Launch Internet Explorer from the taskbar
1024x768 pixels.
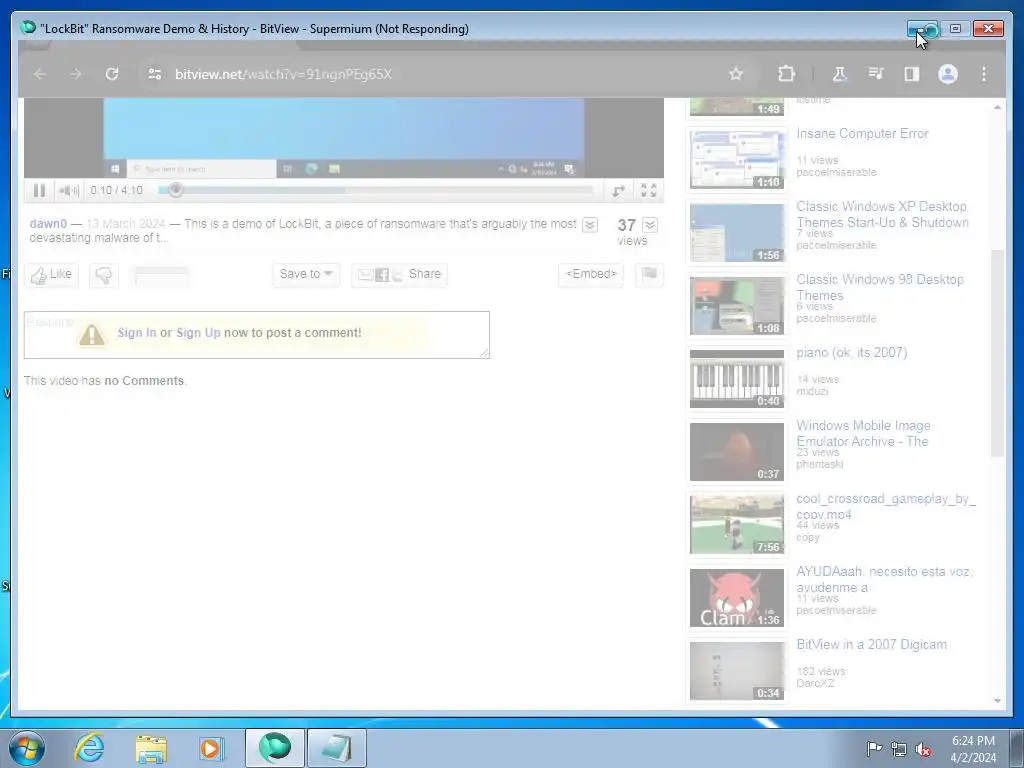coord(89,748)
